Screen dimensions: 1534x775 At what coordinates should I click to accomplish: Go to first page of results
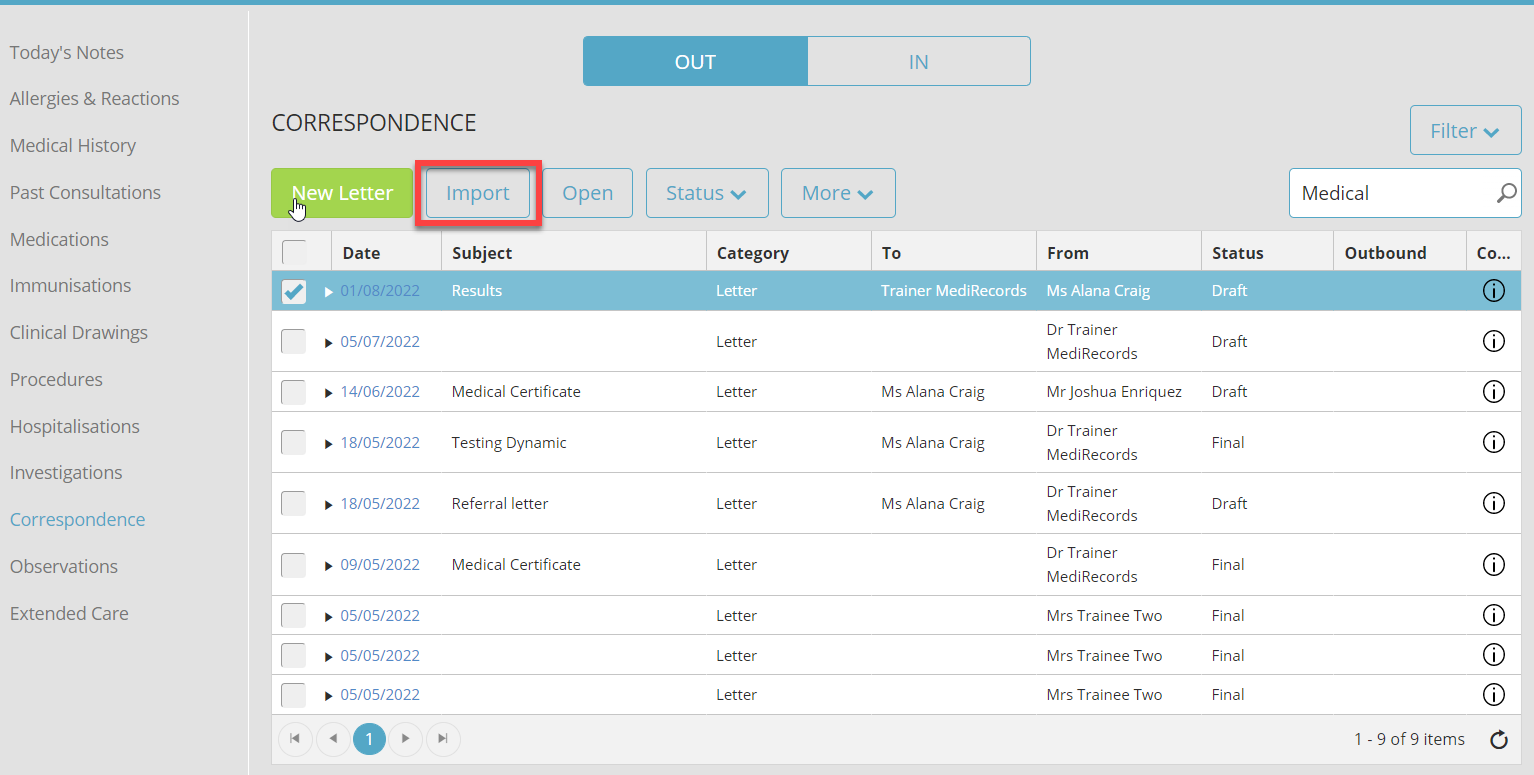295,739
